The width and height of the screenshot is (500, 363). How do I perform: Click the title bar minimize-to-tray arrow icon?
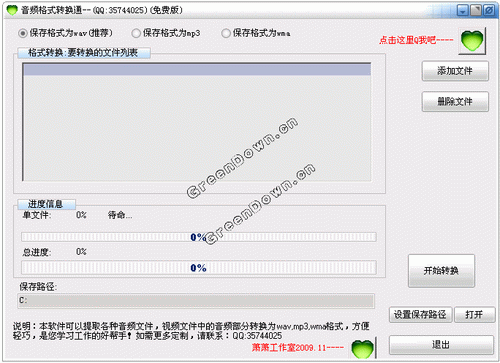(463, 11)
